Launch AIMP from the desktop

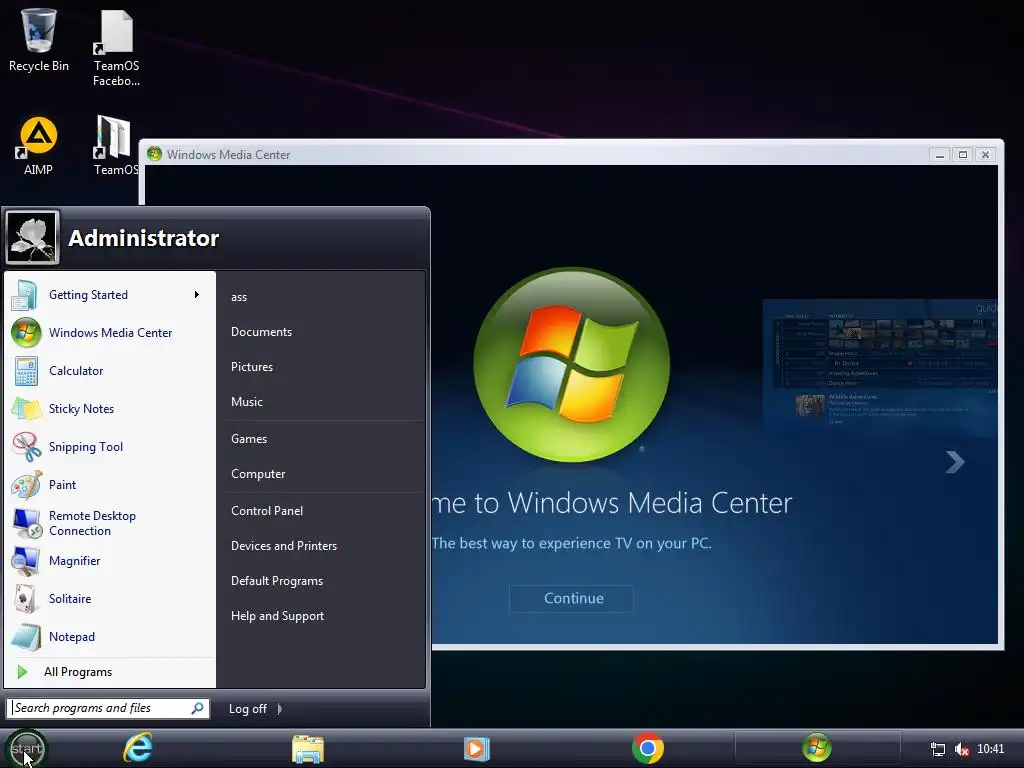(38, 146)
